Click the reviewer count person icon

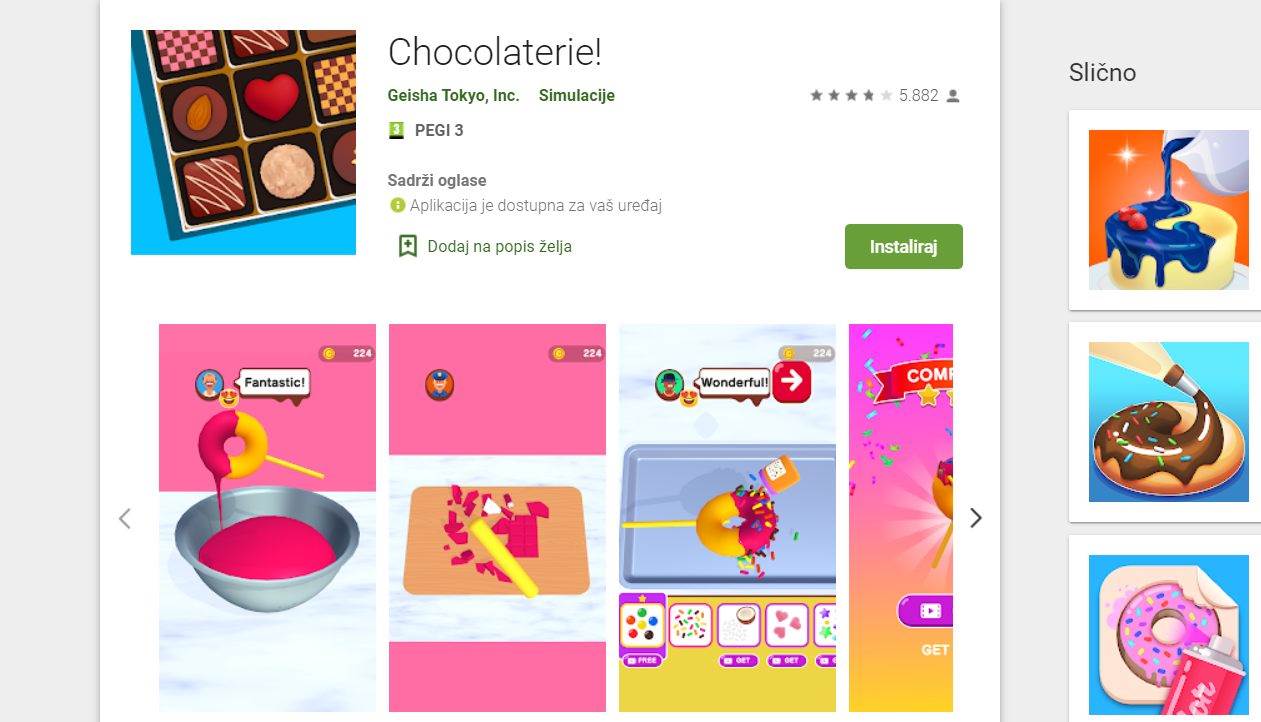(x=953, y=96)
